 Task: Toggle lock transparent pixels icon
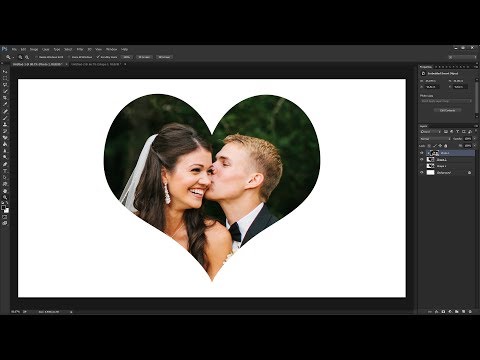429,146
